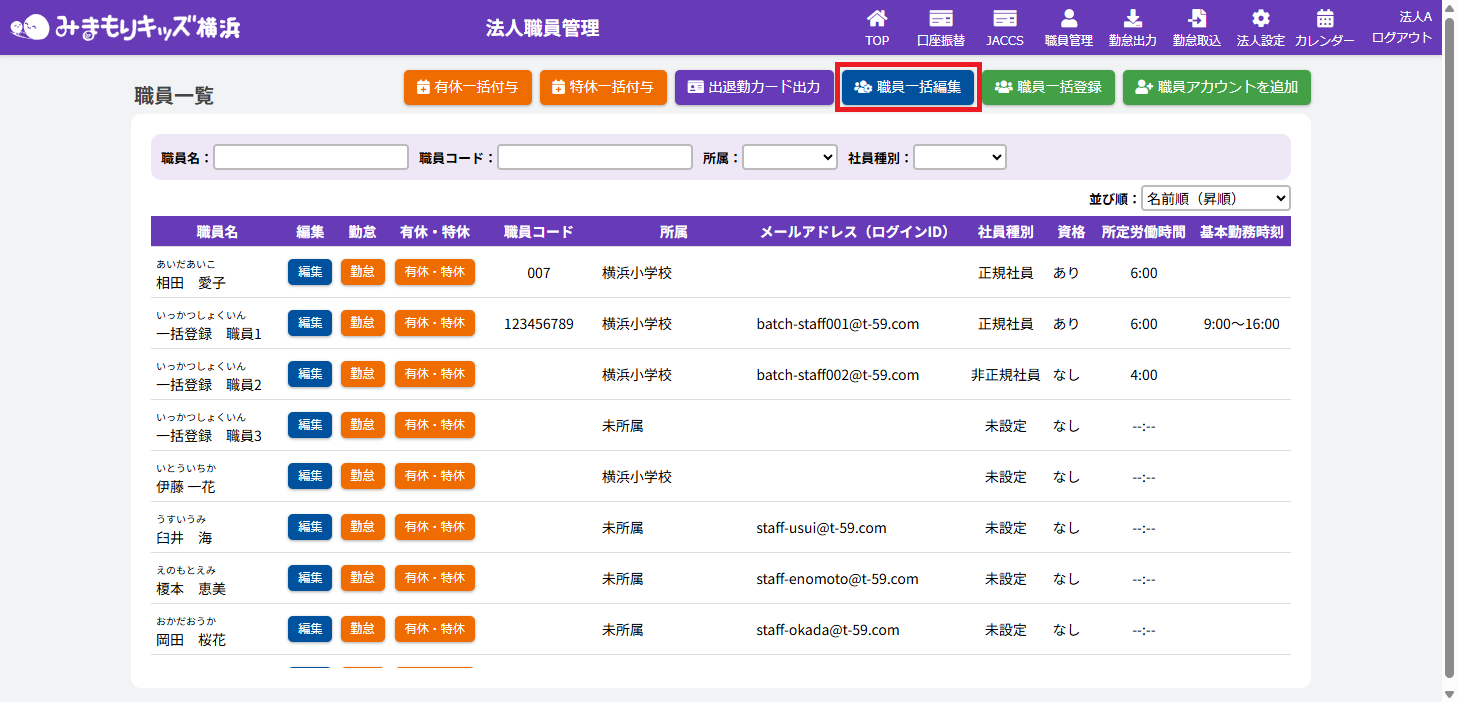
Task: Open カレンダー calendar icon
Action: click(x=1324, y=19)
